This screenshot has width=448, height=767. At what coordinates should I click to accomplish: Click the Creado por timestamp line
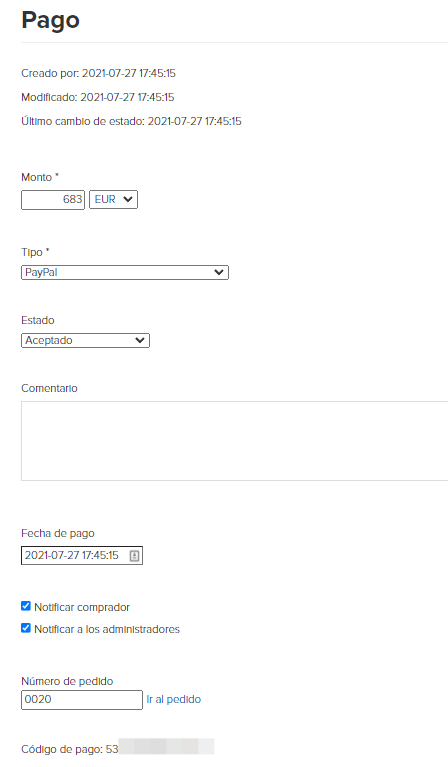click(x=98, y=73)
